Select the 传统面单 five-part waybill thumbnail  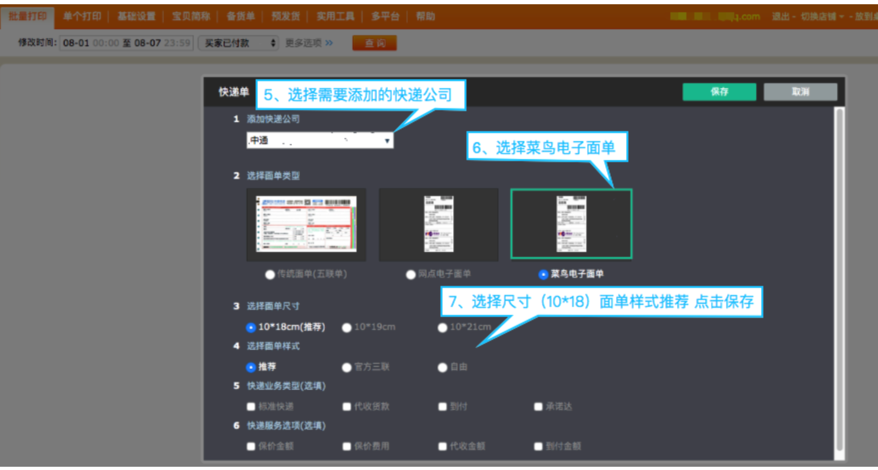point(306,225)
